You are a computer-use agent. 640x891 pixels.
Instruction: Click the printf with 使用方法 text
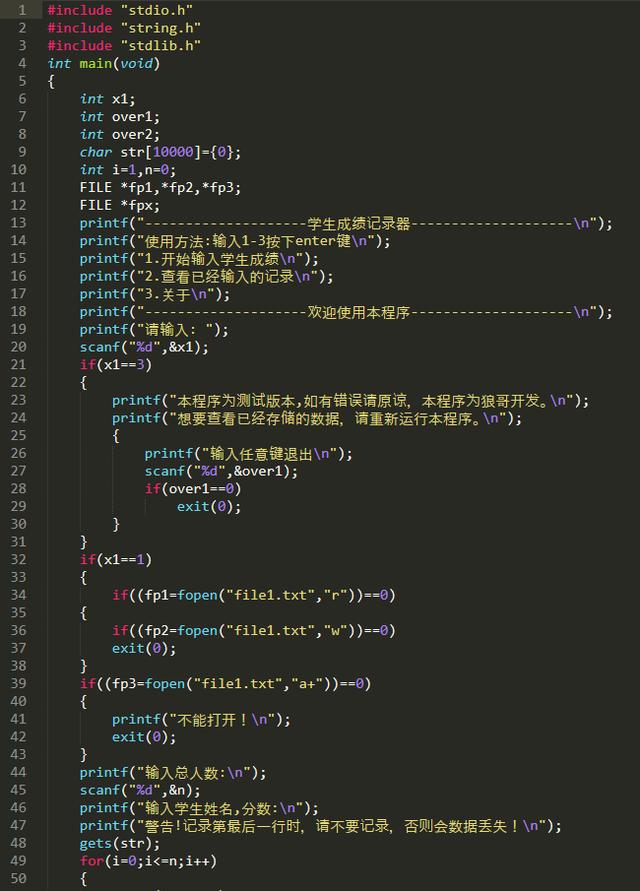(235, 240)
